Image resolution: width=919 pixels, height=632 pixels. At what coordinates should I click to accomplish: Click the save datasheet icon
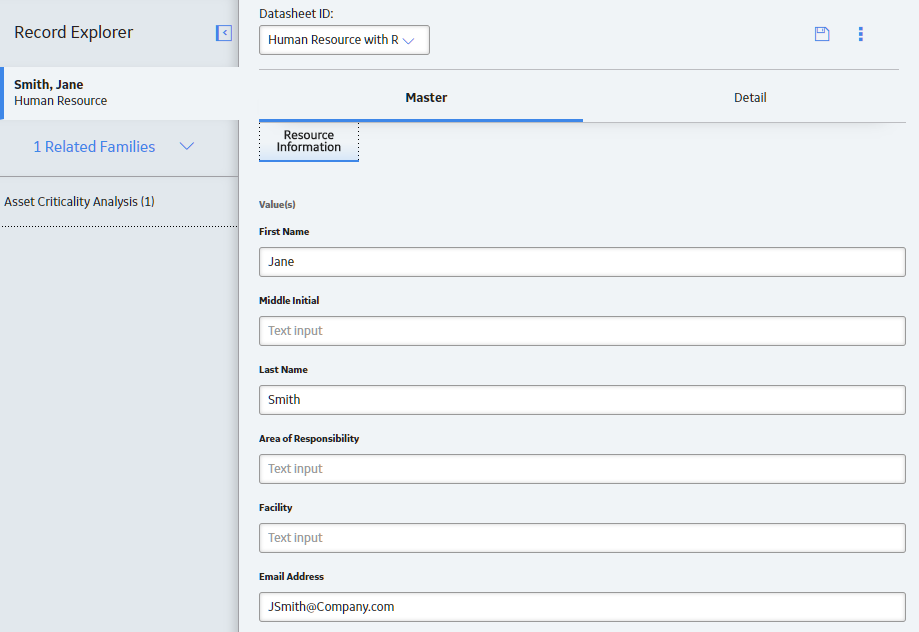point(822,34)
